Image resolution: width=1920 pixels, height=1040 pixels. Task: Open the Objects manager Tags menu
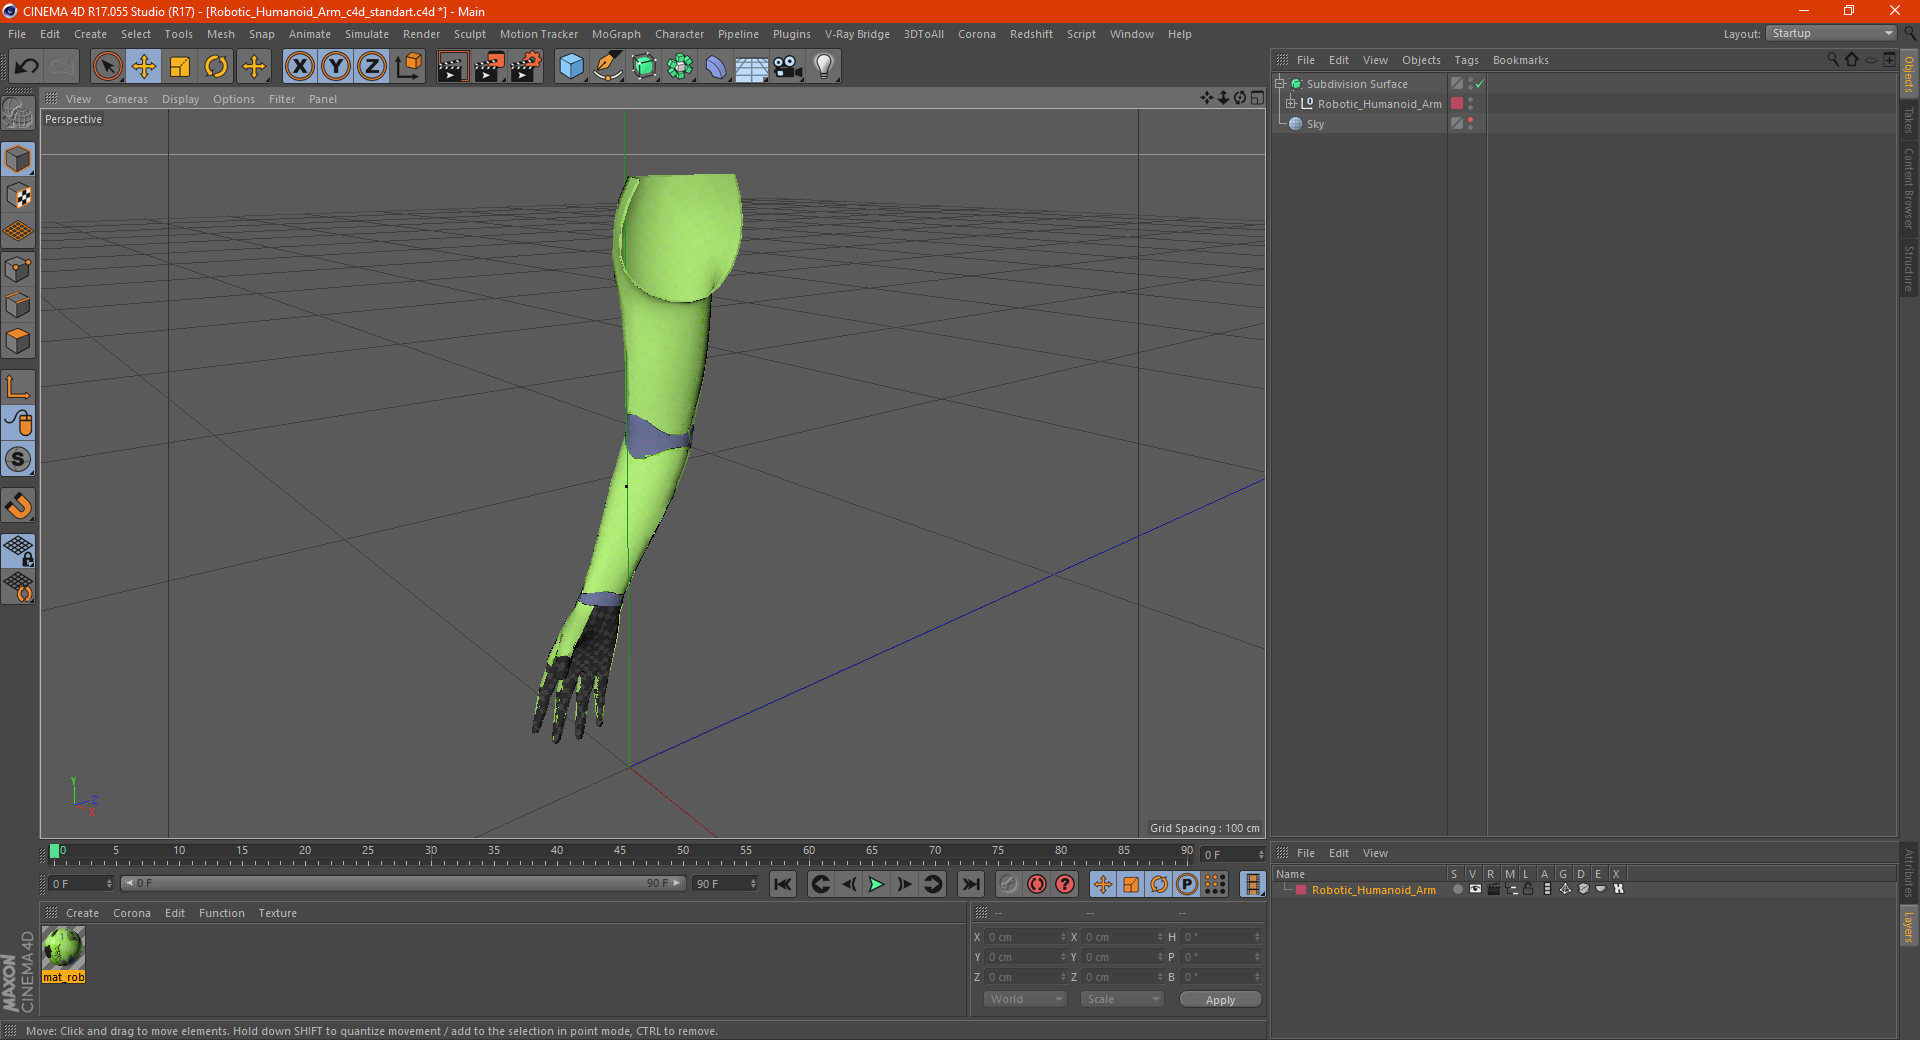pos(1466,60)
